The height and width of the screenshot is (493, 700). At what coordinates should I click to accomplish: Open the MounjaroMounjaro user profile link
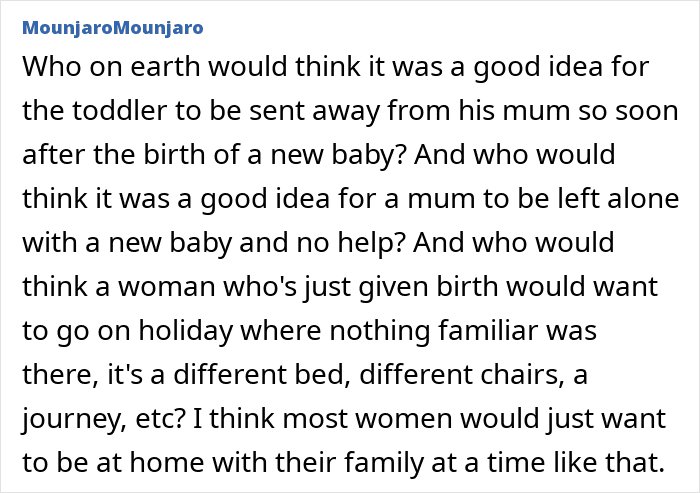113,28
